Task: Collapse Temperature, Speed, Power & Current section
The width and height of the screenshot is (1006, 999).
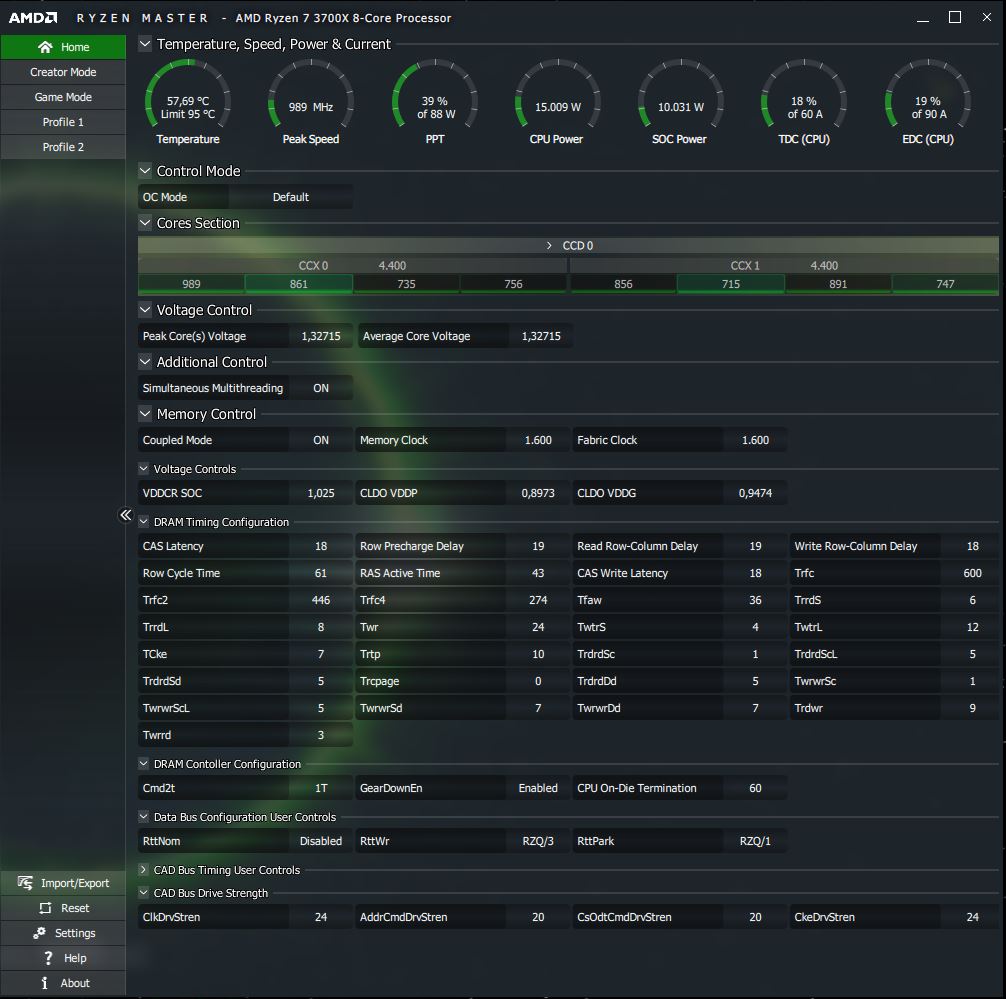Action: [x=145, y=44]
